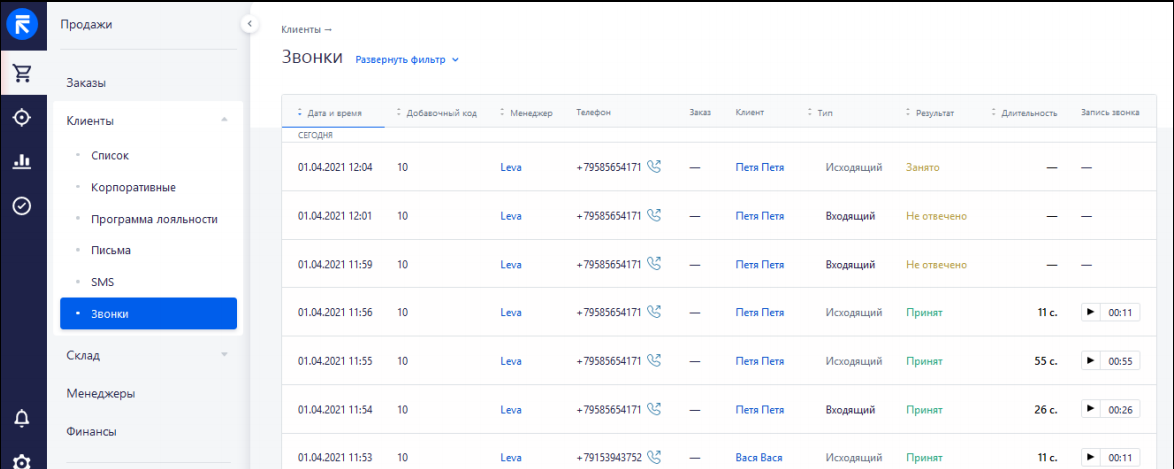Call phone icon for Вася Вася
Image resolution: width=1174 pixels, height=469 pixels.
tap(654, 457)
